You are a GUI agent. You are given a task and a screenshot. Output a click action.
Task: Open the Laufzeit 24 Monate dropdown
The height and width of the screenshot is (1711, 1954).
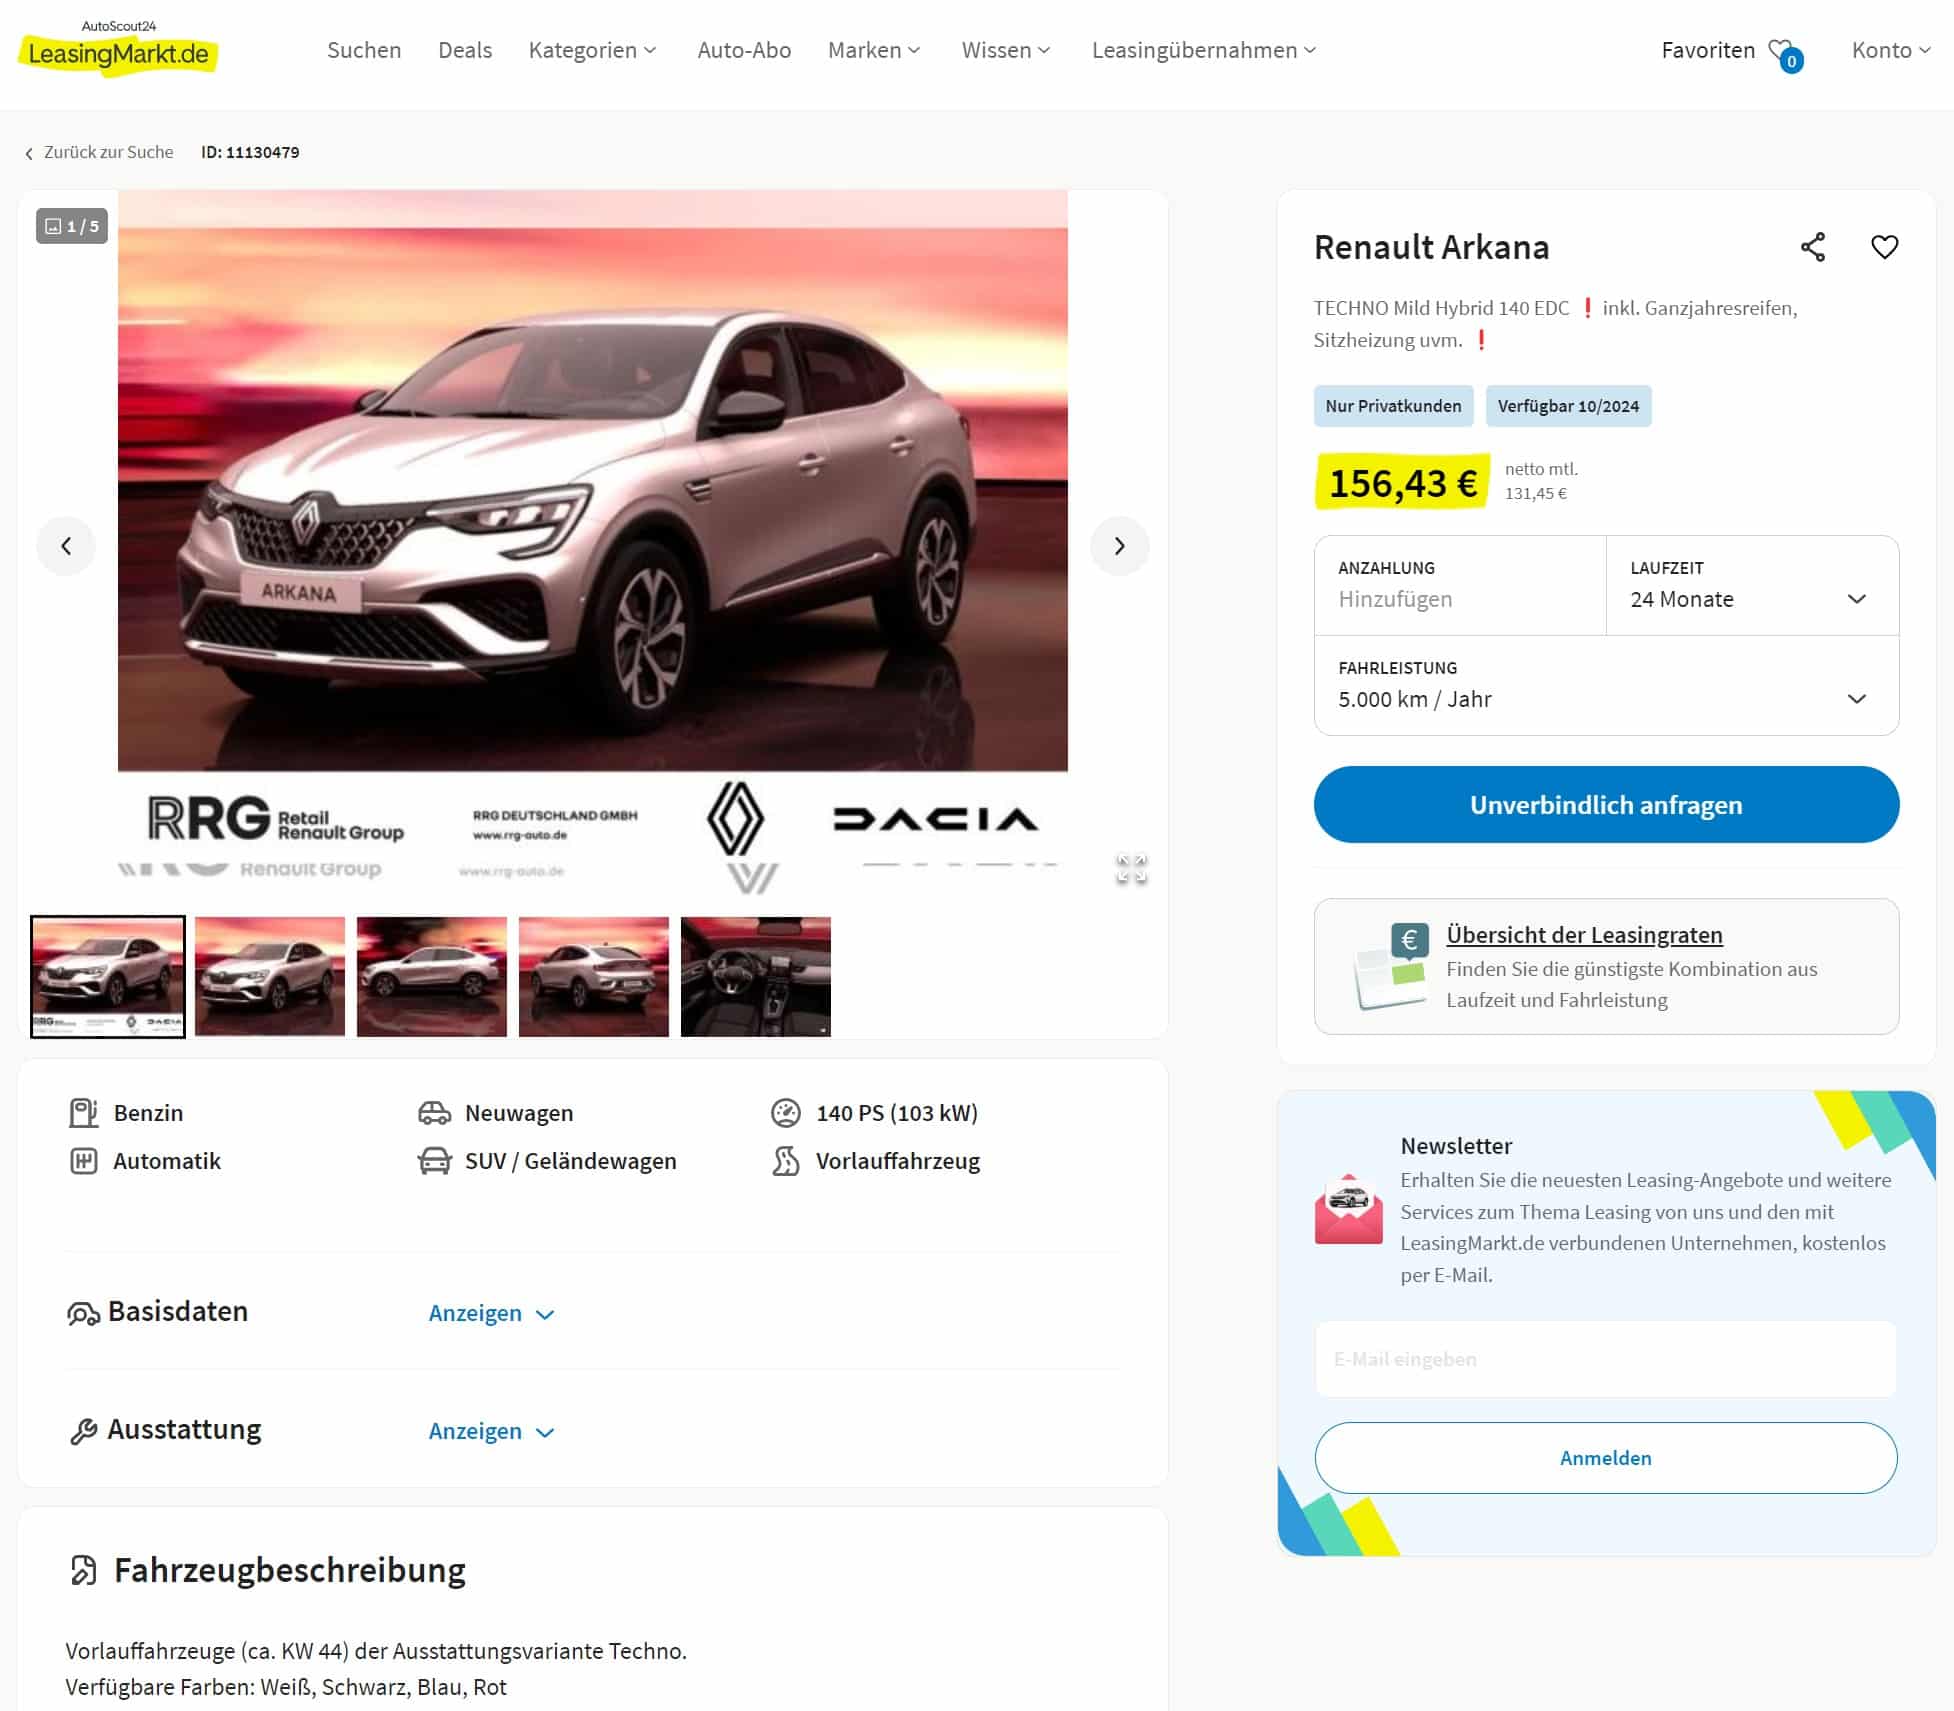pos(1752,585)
